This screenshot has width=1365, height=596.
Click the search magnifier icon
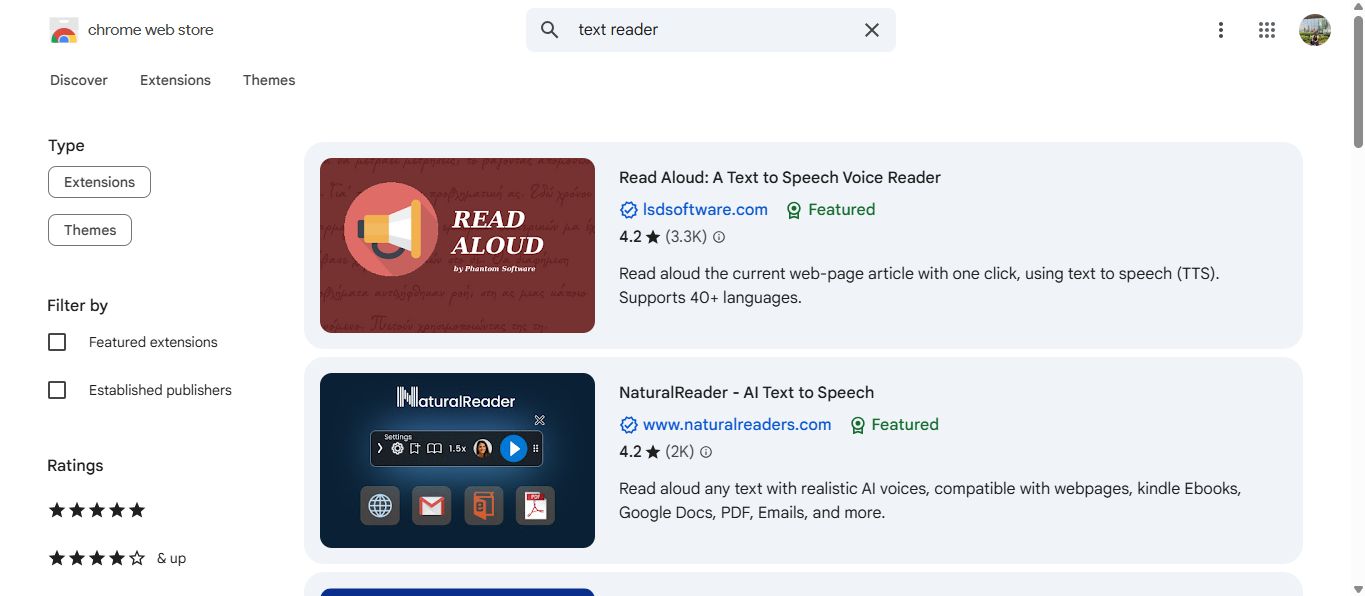tap(549, 30)
